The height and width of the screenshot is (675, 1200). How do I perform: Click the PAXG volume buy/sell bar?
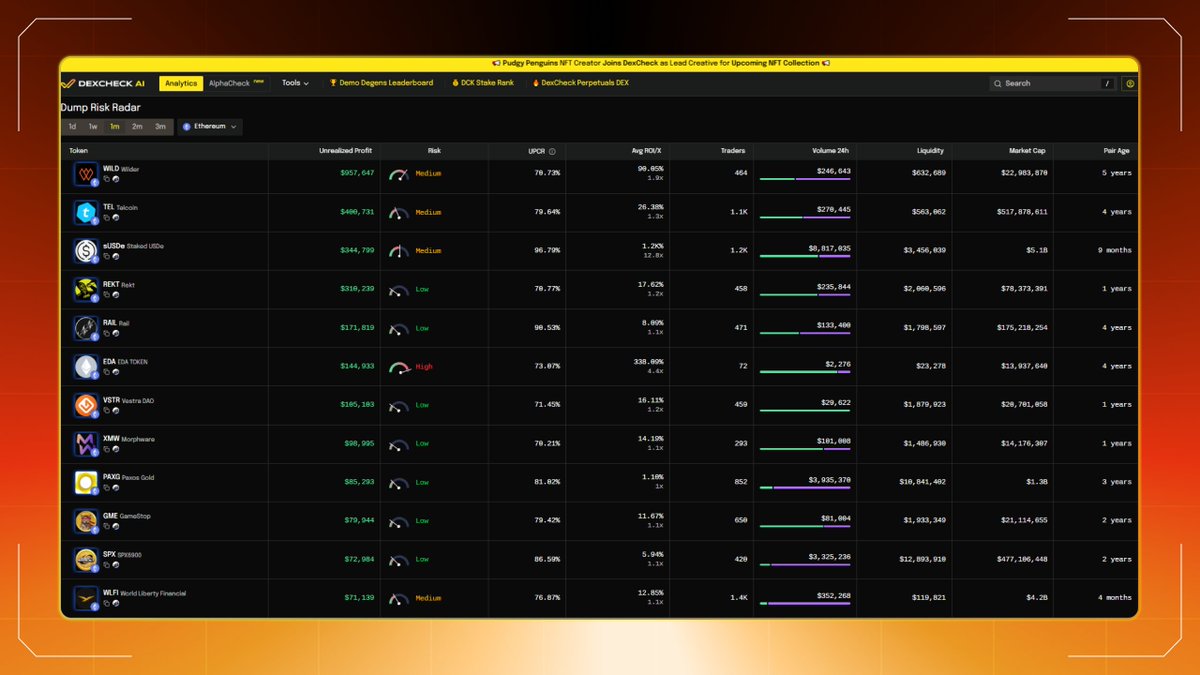[x=805, y=488]
